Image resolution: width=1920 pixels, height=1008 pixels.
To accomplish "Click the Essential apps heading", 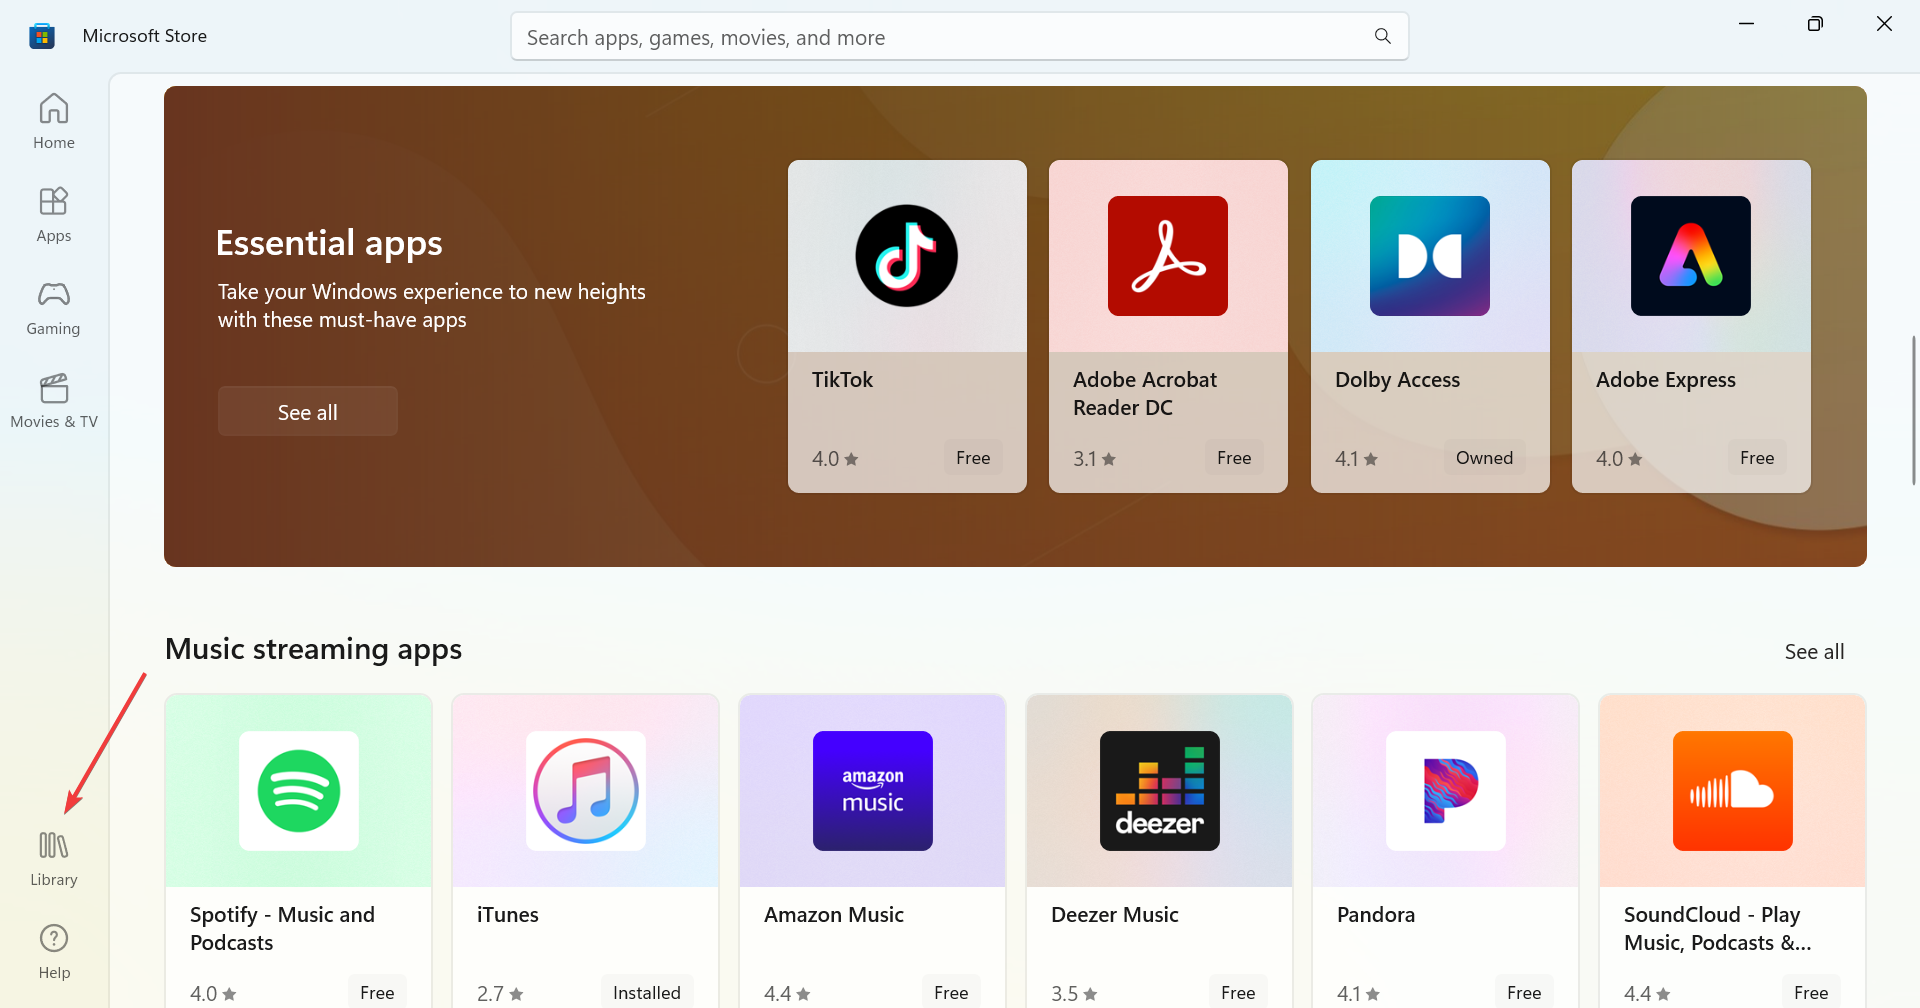I will [x=329, y=243].
